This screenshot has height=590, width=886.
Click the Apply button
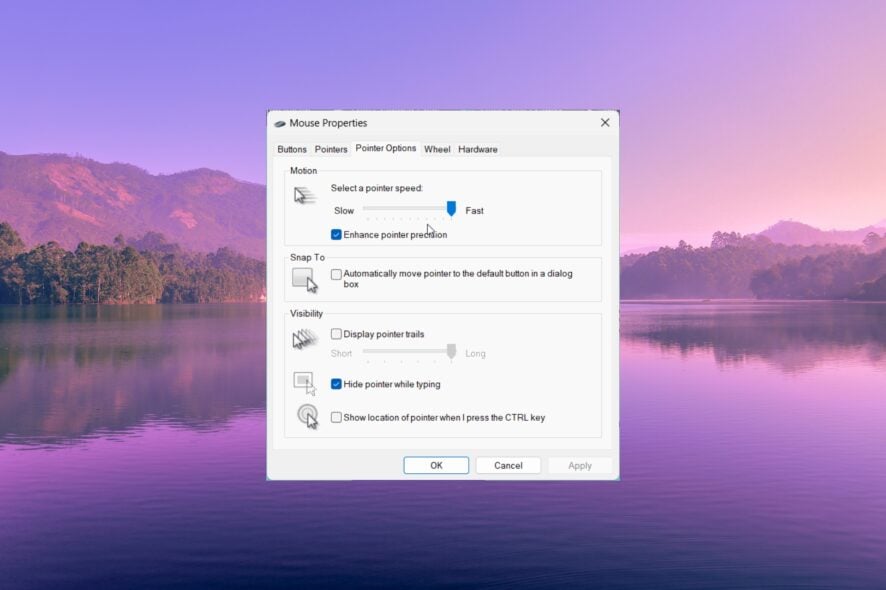pyautogui.click(x=580, y=465)
